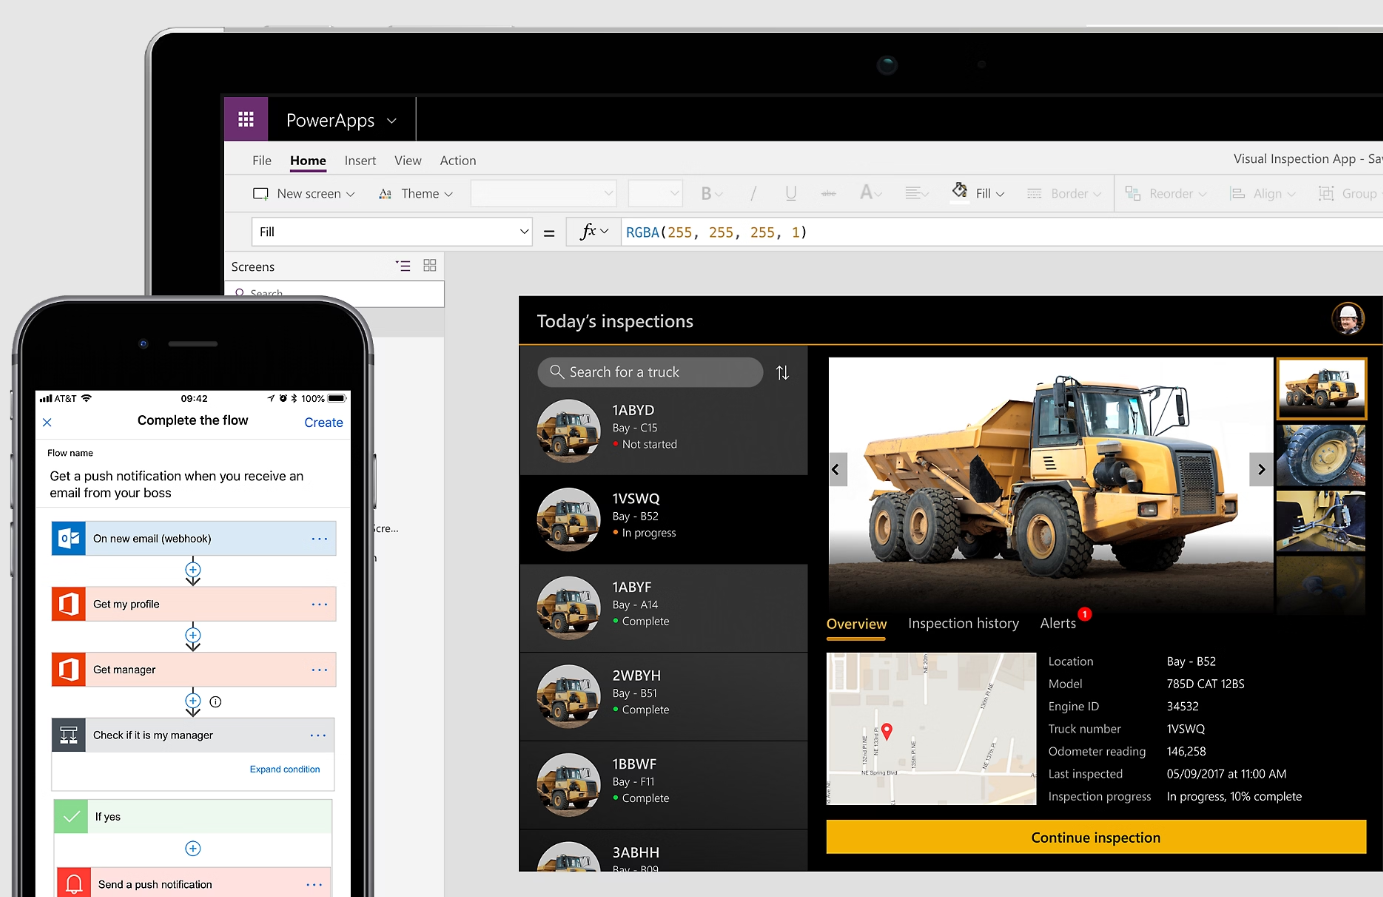
Task: Add an action under the If yes branch
Action: pyautogui.click(x=193, y=849)
